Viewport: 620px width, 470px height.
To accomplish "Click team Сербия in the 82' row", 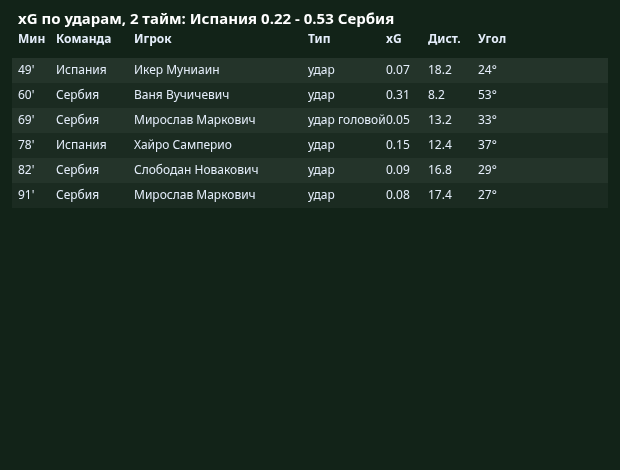I will click(x=77, y=170).
